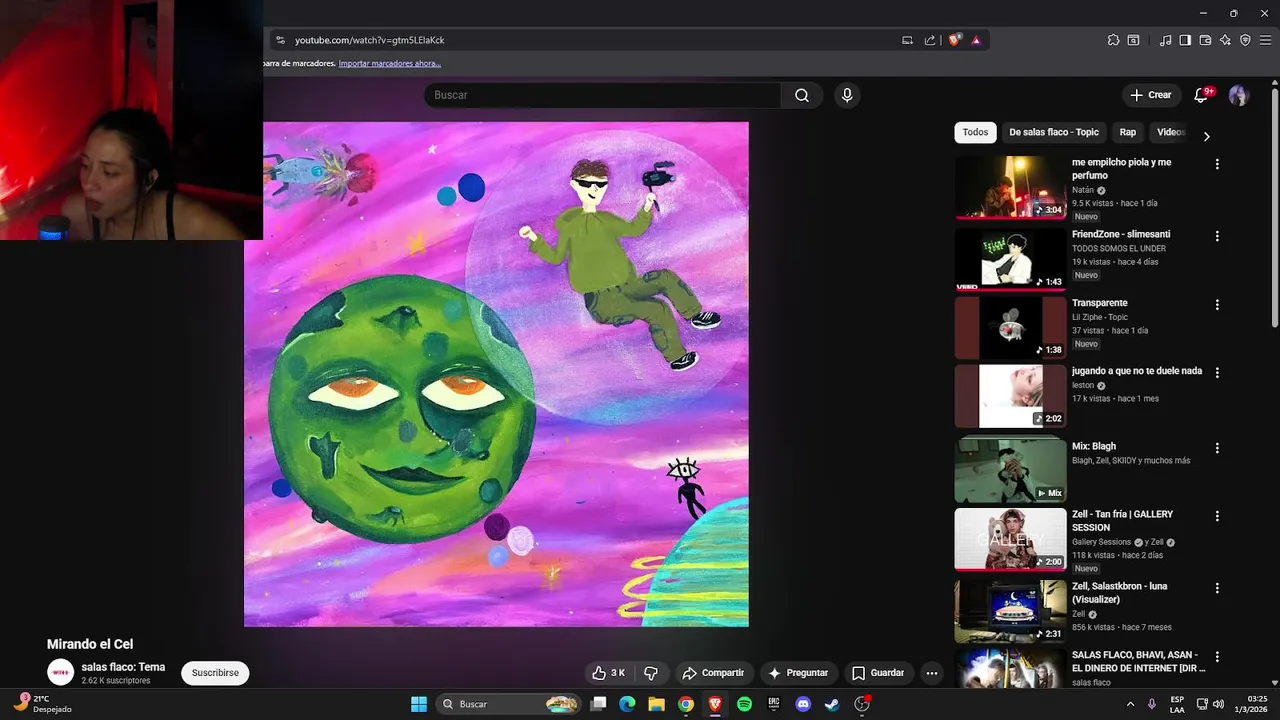
Task: Open the 'Mix: Blagh' thumbnail
Action: click(1010, 470)
